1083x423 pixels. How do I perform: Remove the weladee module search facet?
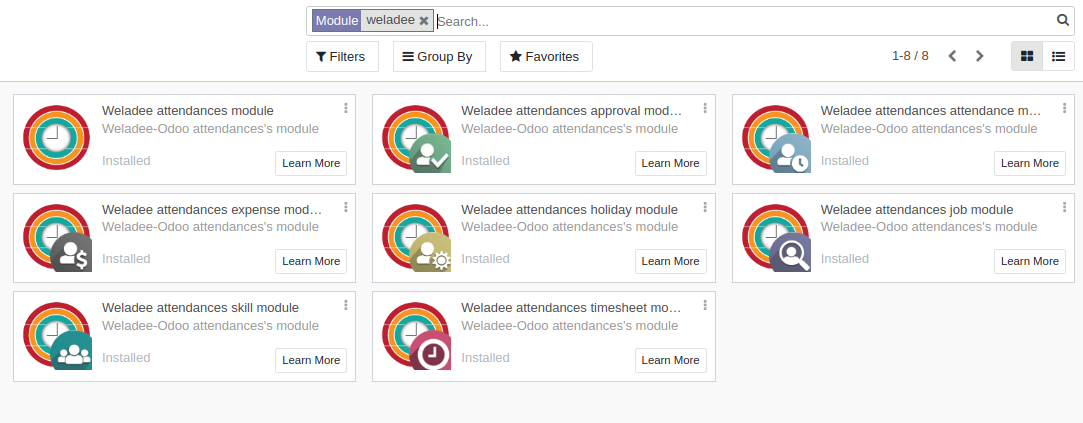click(x=424, y=21)
